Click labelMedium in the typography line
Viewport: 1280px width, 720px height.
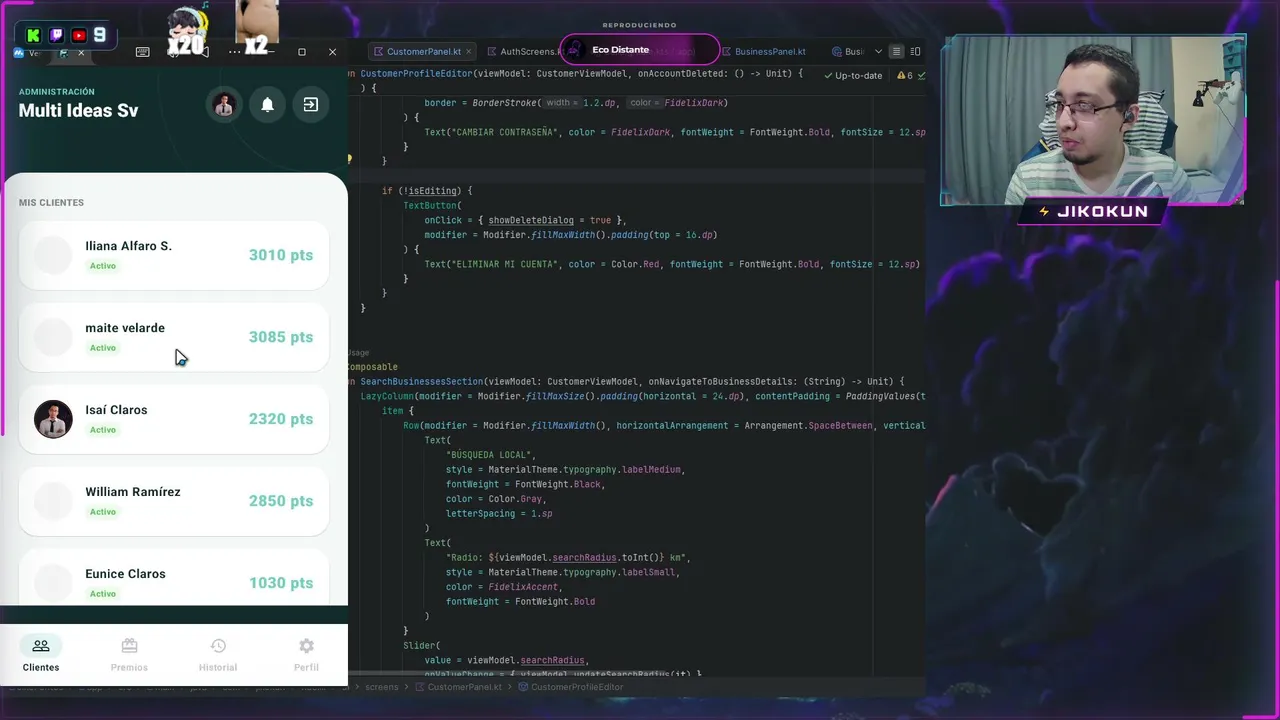point(650,470)
